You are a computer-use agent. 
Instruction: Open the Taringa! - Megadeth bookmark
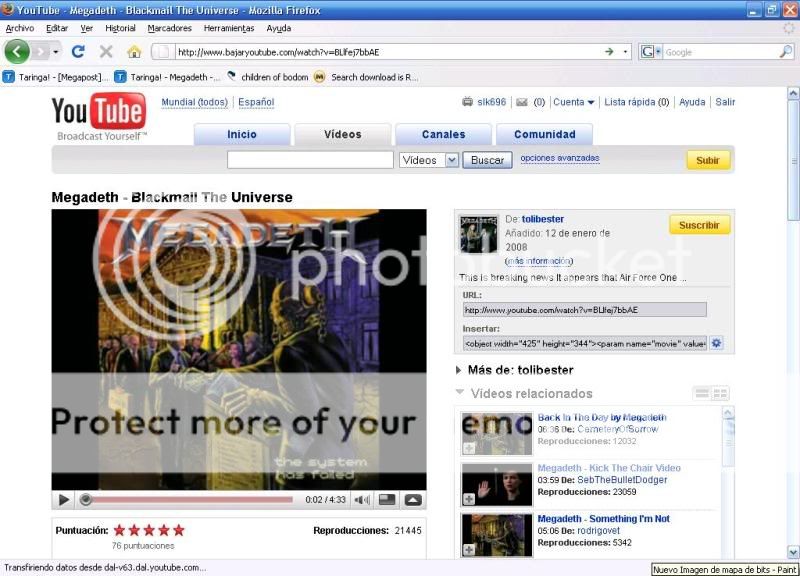[x=167, y=77]
